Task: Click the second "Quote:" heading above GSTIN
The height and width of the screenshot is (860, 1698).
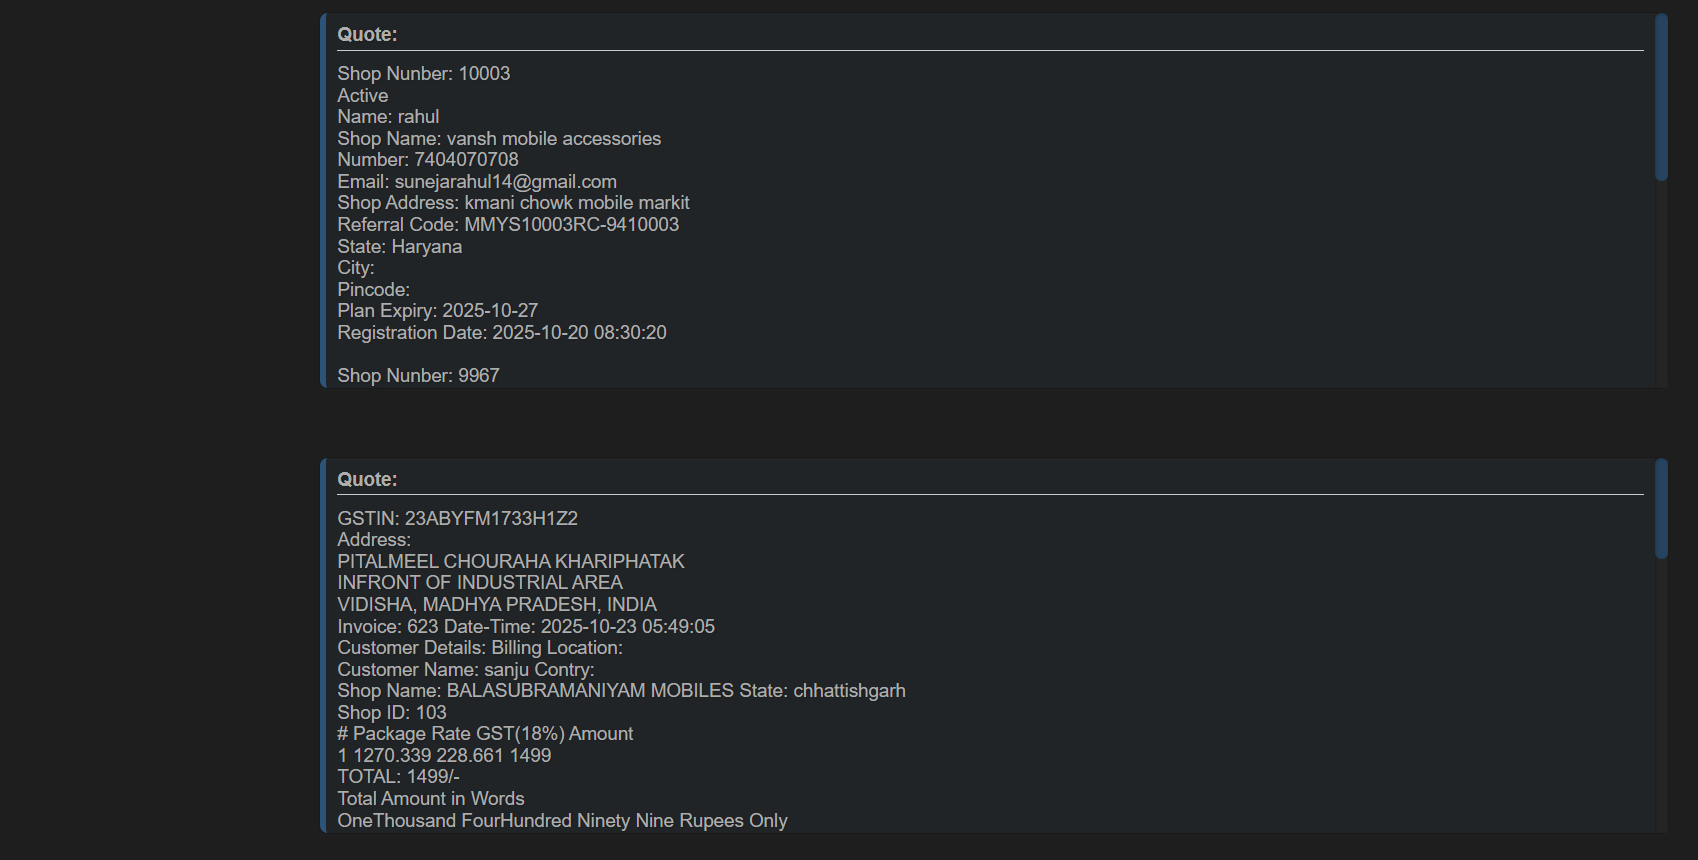Action: (367, 480)
